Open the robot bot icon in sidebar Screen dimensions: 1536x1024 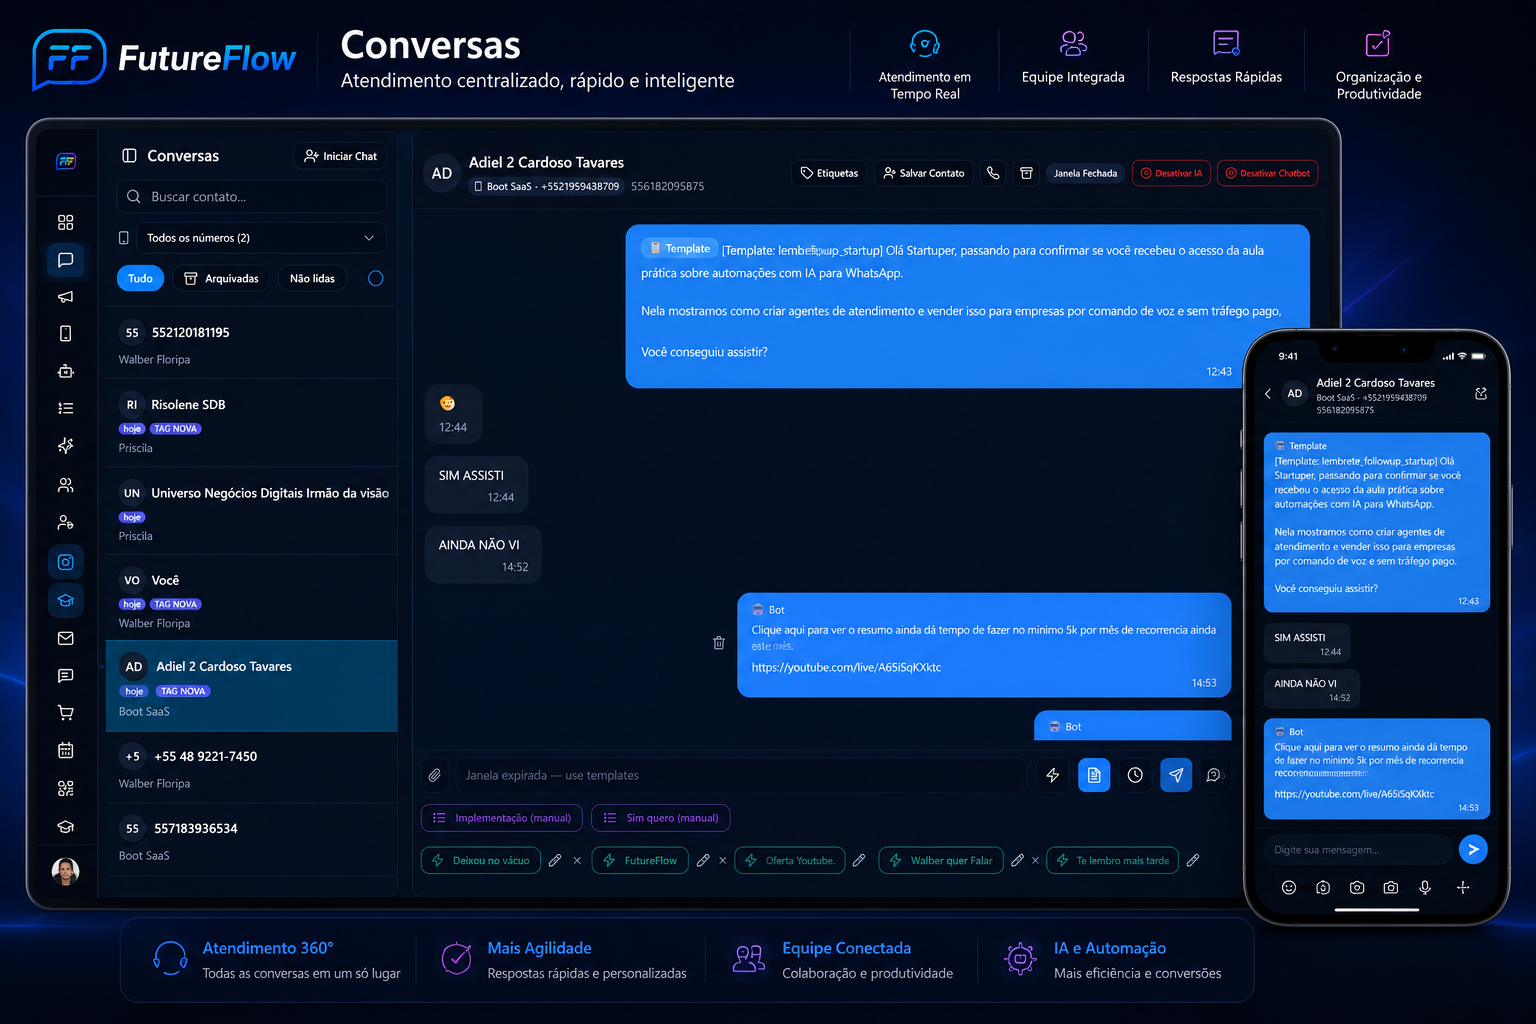pyautogui.click(x=66, y=371)
